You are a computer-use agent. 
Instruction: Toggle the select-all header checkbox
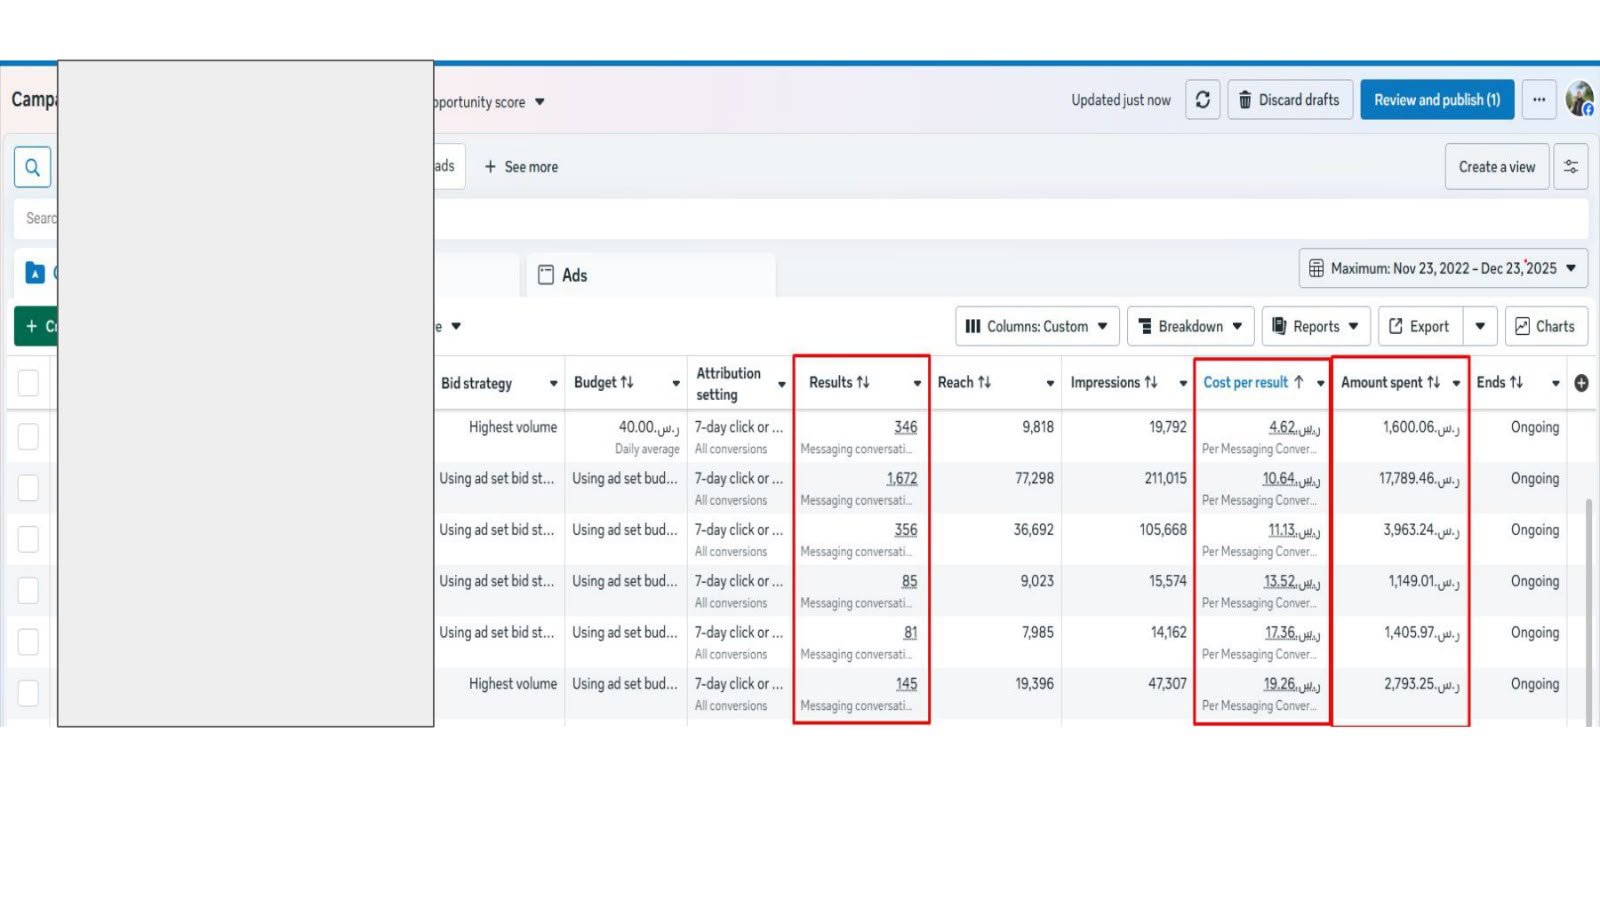tap(28, 383)
